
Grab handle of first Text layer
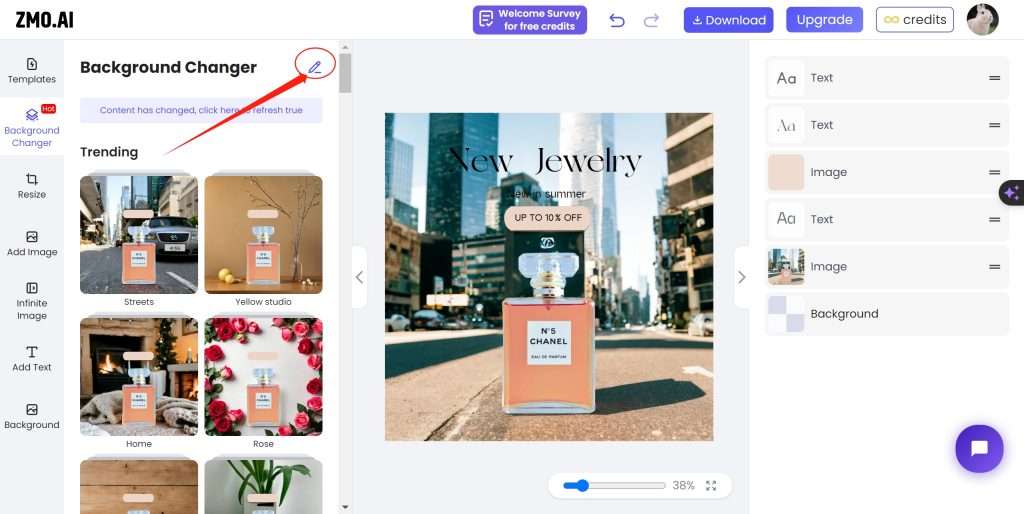coord(994,78)
